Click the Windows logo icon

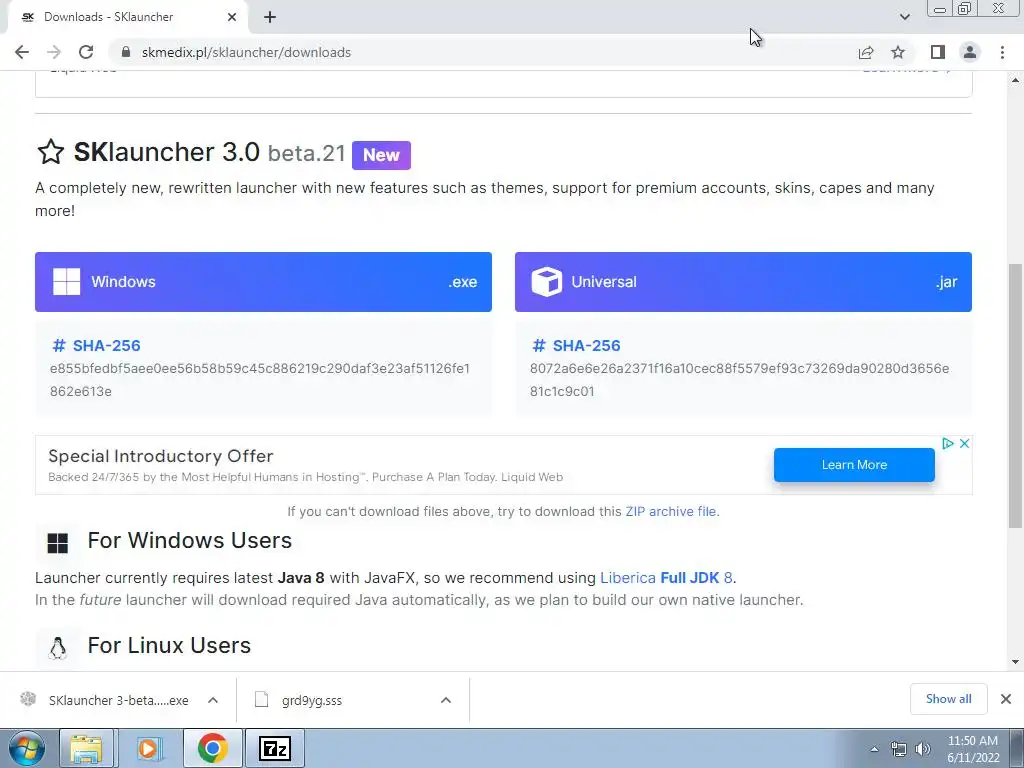click(67, 281)
